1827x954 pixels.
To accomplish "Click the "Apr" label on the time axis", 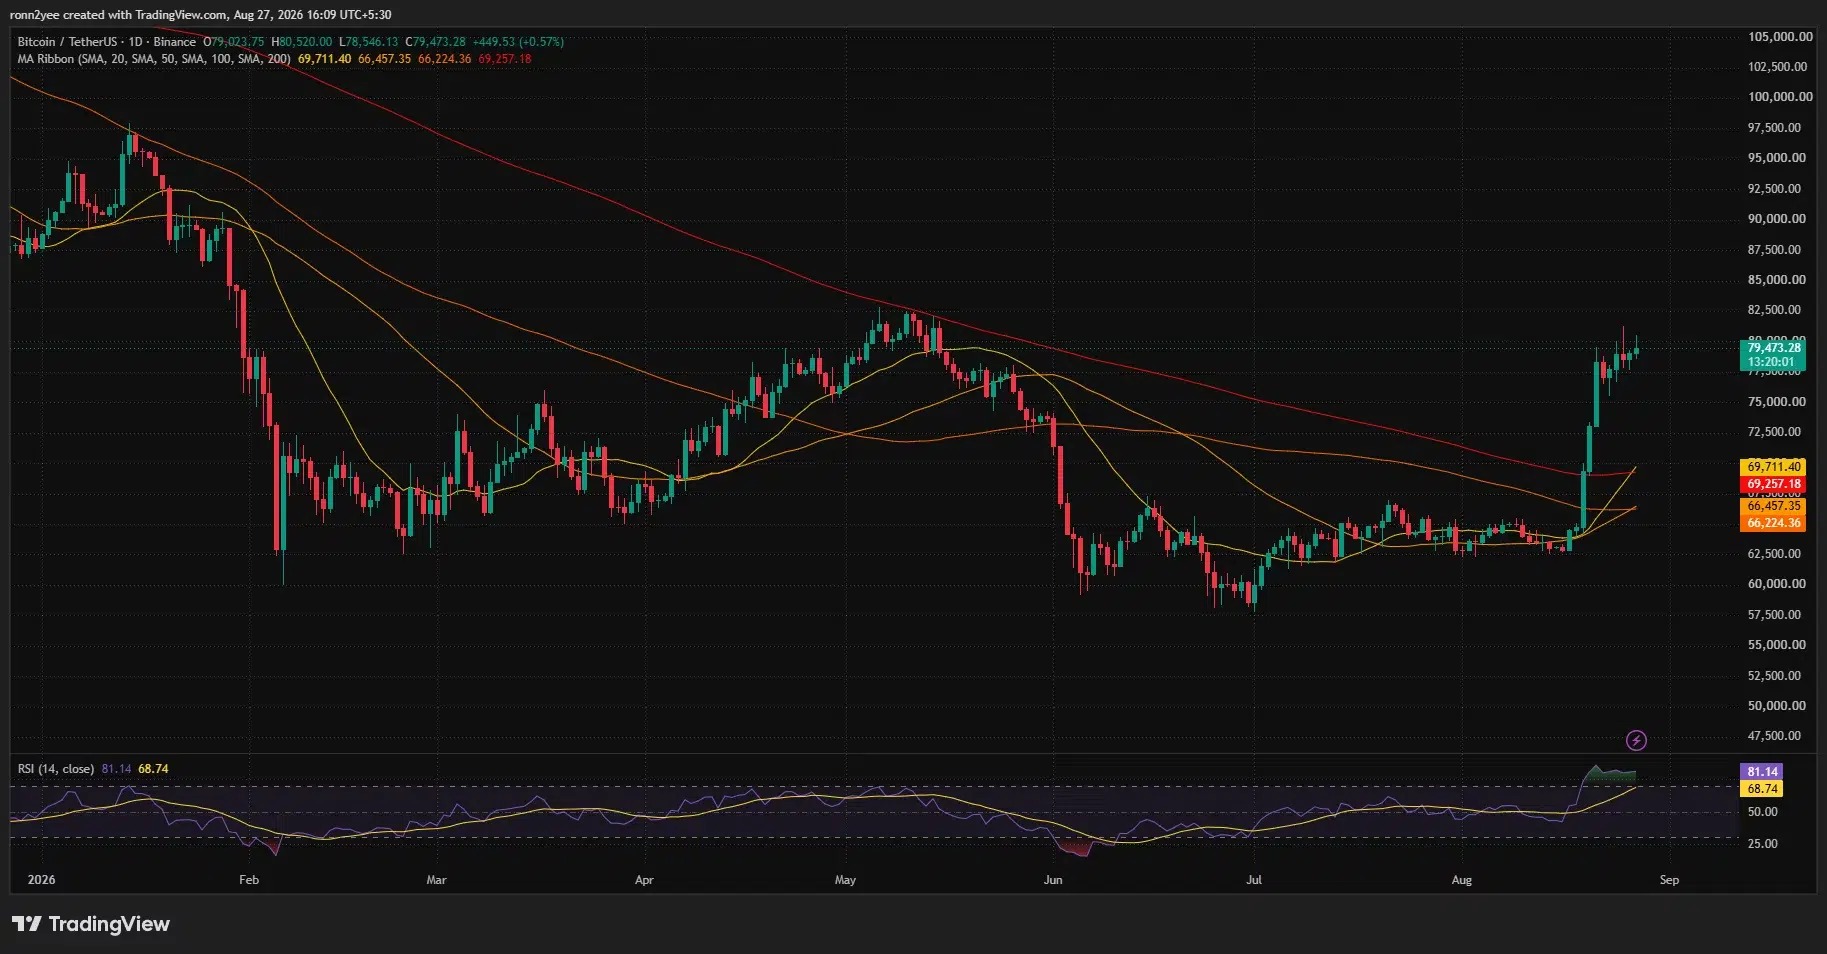I will coord(644,880).
